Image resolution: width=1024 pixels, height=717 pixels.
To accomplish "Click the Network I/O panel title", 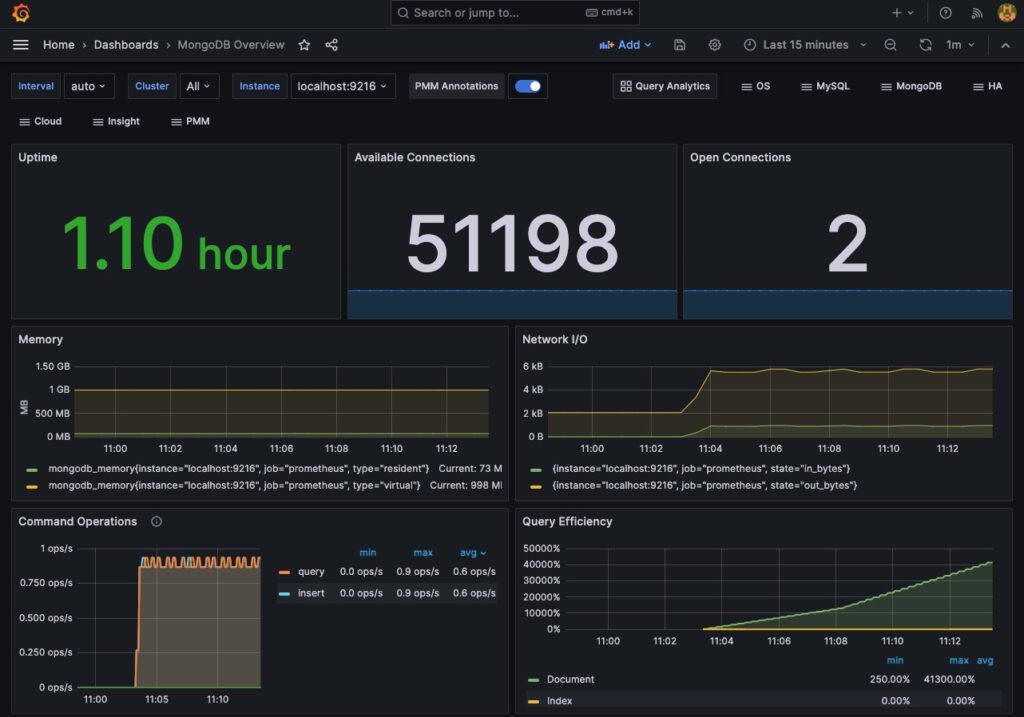I will coord(554,340).
